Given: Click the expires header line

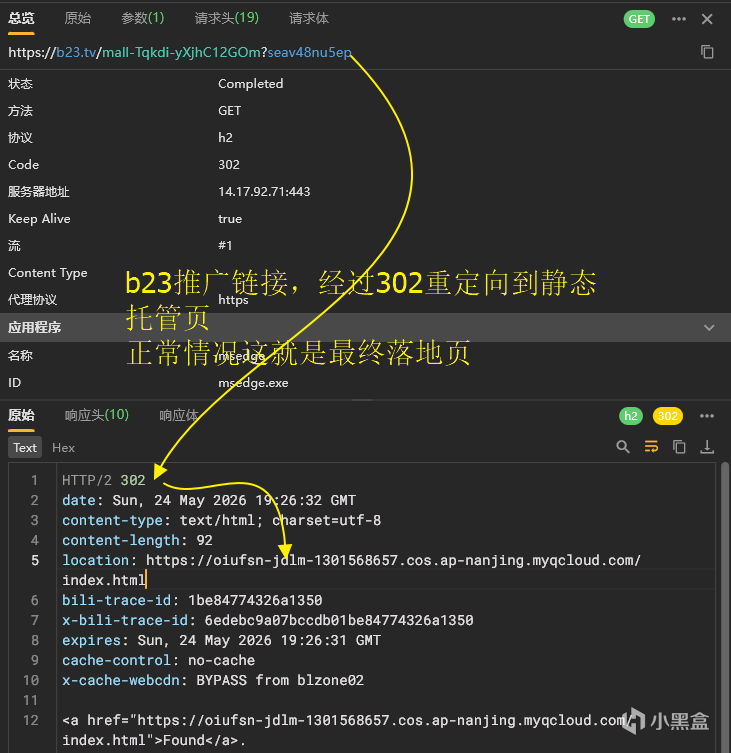Looking at the screenshot, I should click(221, 640).
